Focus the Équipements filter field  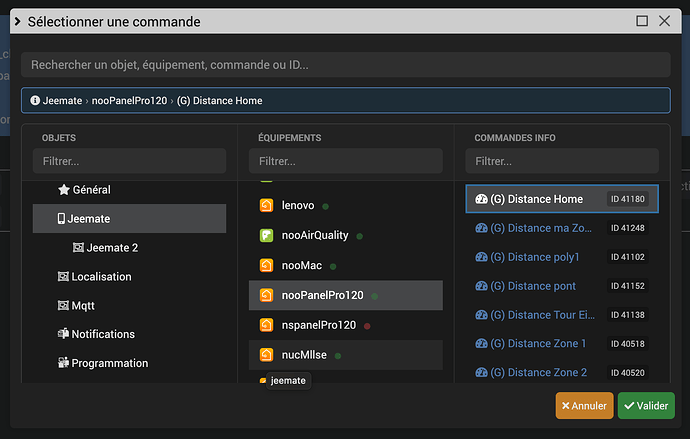[x=346, y=161]
